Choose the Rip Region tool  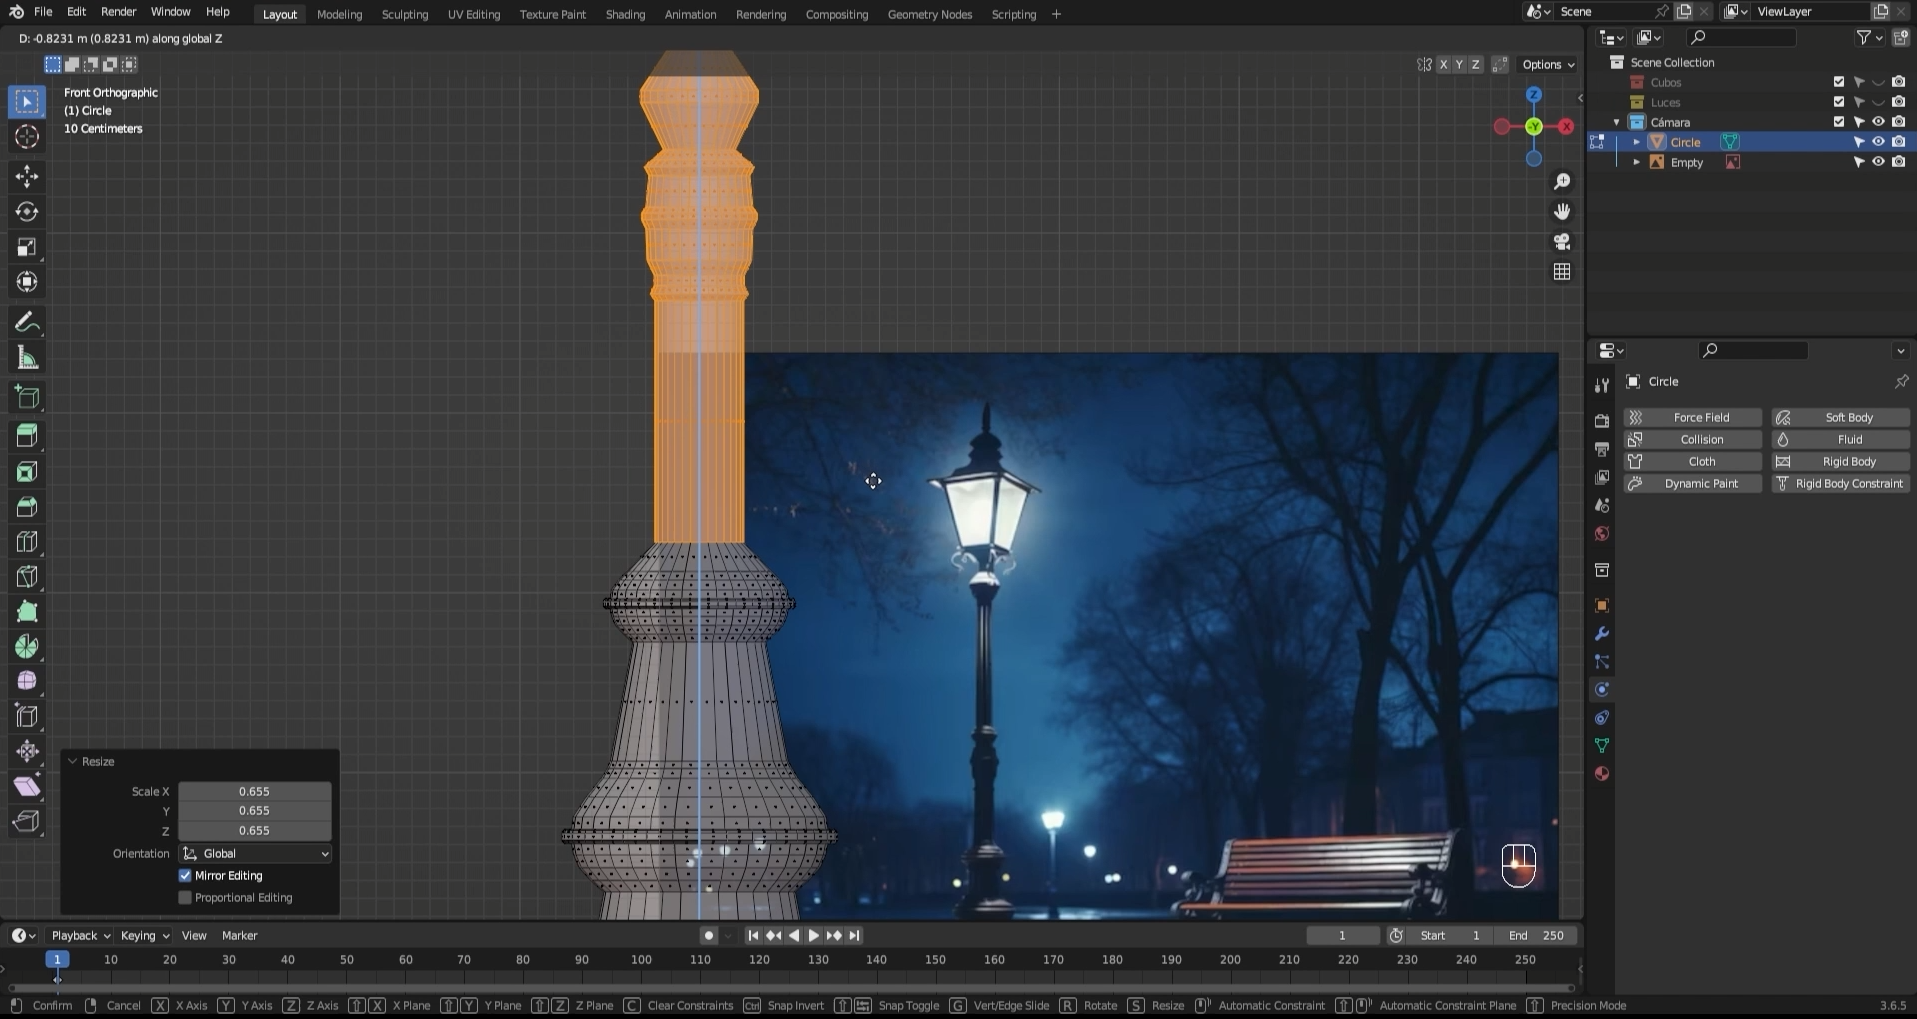[x=27, y=821]
